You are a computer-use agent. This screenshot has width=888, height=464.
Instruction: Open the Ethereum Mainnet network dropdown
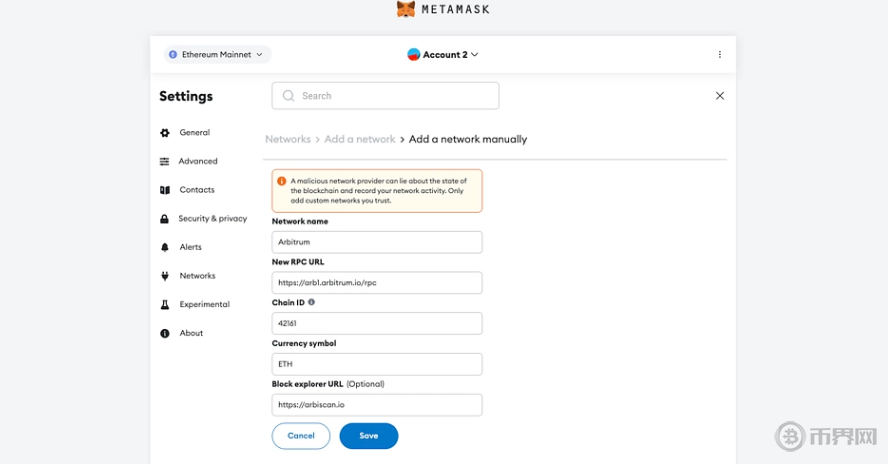(216, 55)
